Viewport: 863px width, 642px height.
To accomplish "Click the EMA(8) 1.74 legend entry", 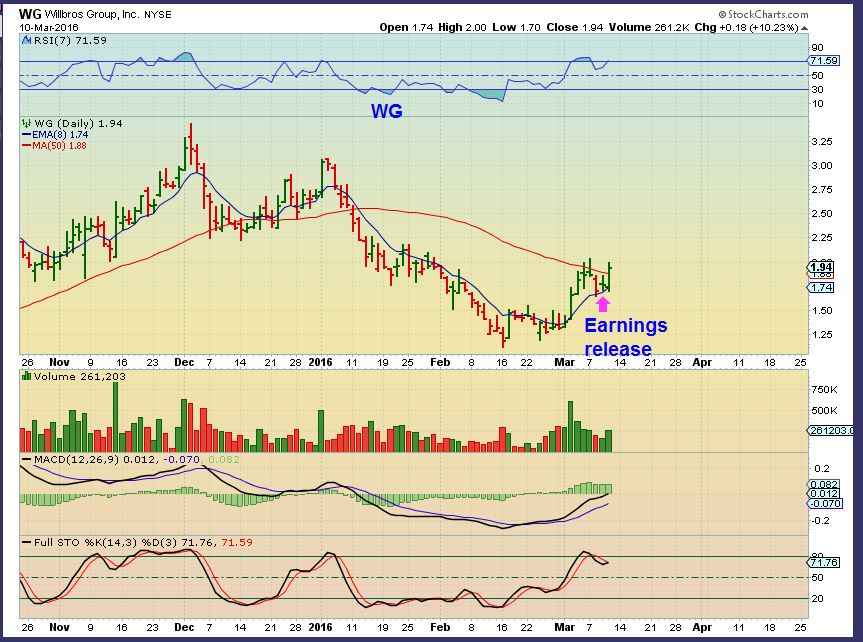I will tap(55, 134).
